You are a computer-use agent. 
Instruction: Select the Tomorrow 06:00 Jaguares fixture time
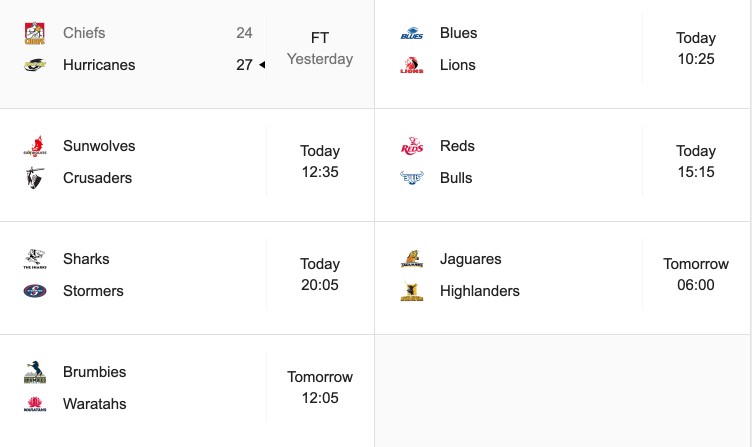[696, 274]
